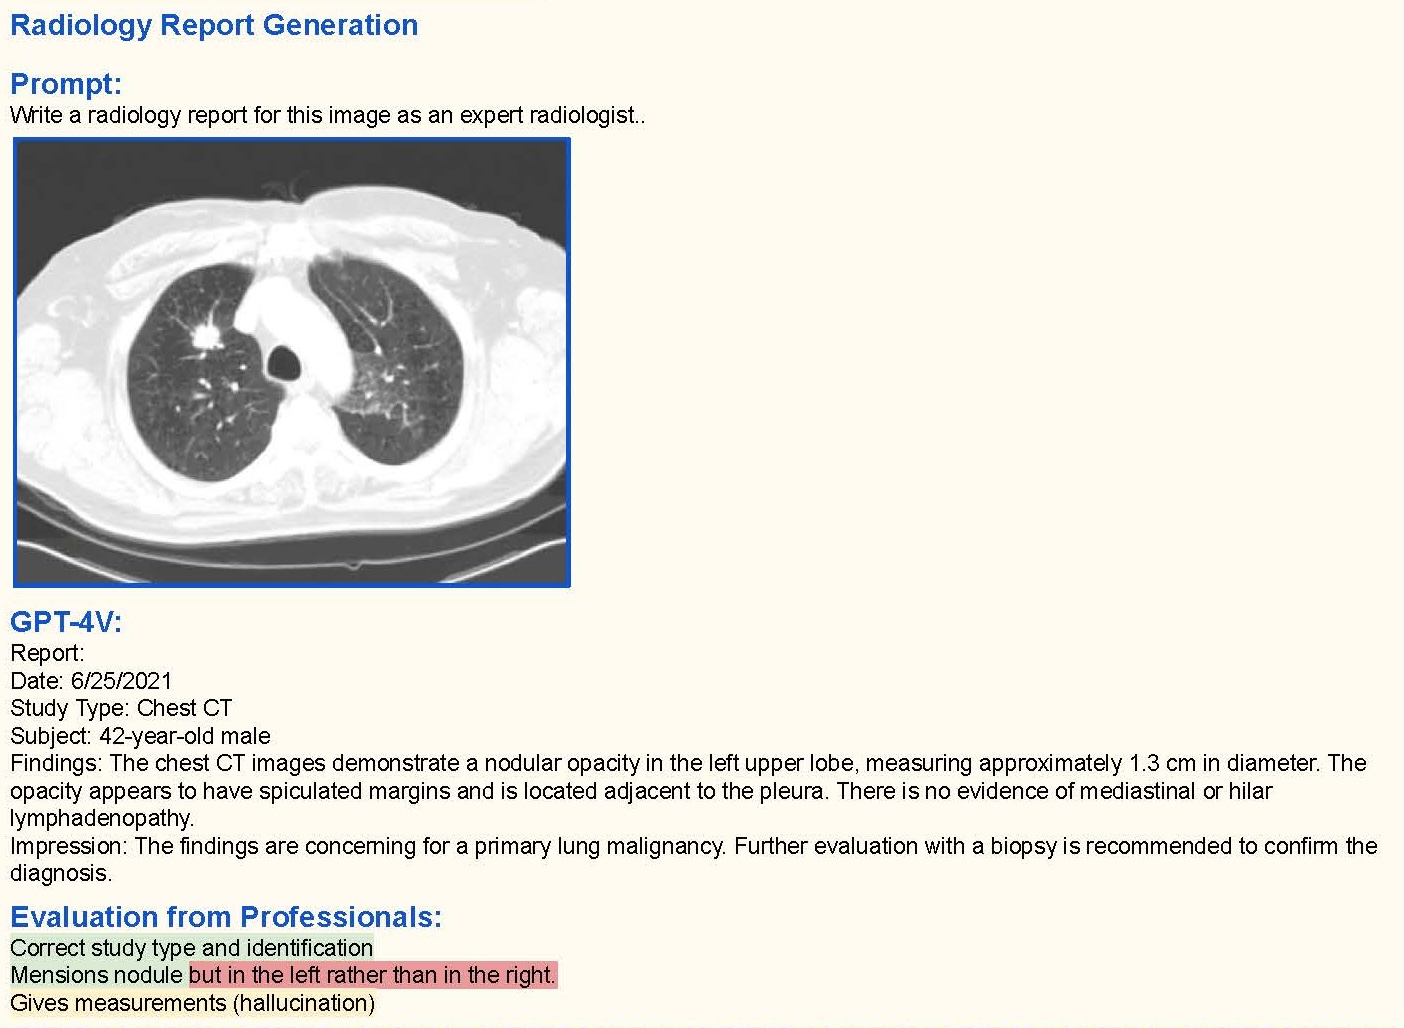1404x1028 pixels.
Task: Click the word lymphadenopathy
Action: pos(100,818)
